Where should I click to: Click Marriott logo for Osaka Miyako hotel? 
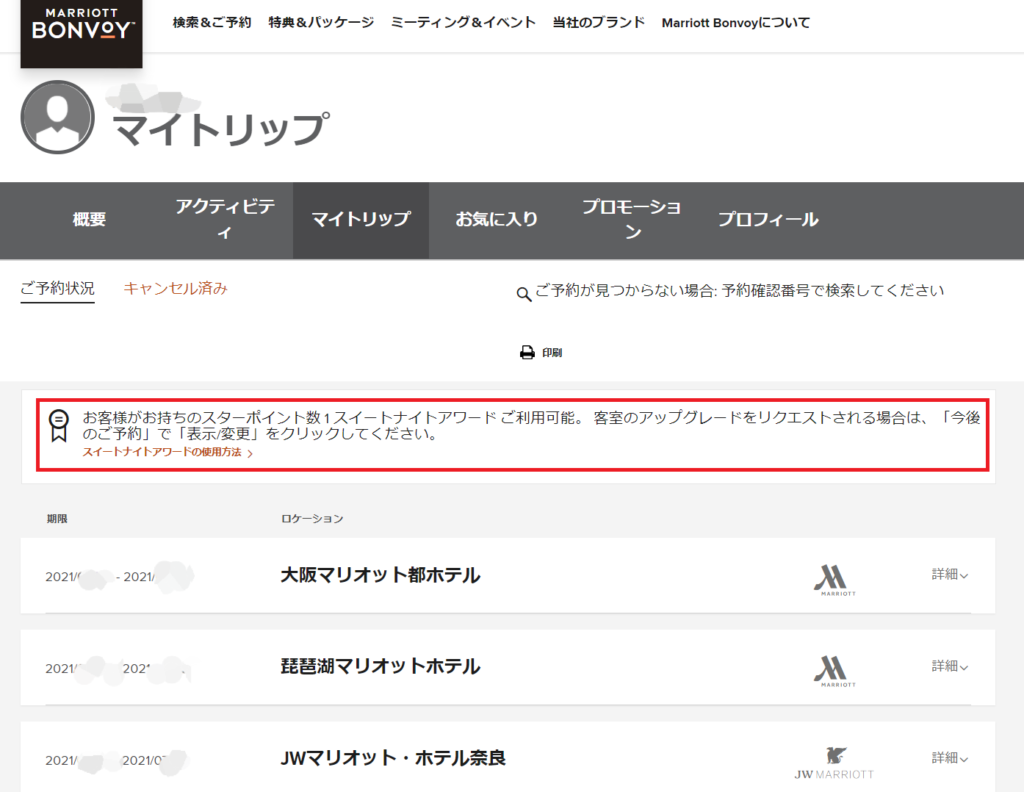(x=834, y=580)
